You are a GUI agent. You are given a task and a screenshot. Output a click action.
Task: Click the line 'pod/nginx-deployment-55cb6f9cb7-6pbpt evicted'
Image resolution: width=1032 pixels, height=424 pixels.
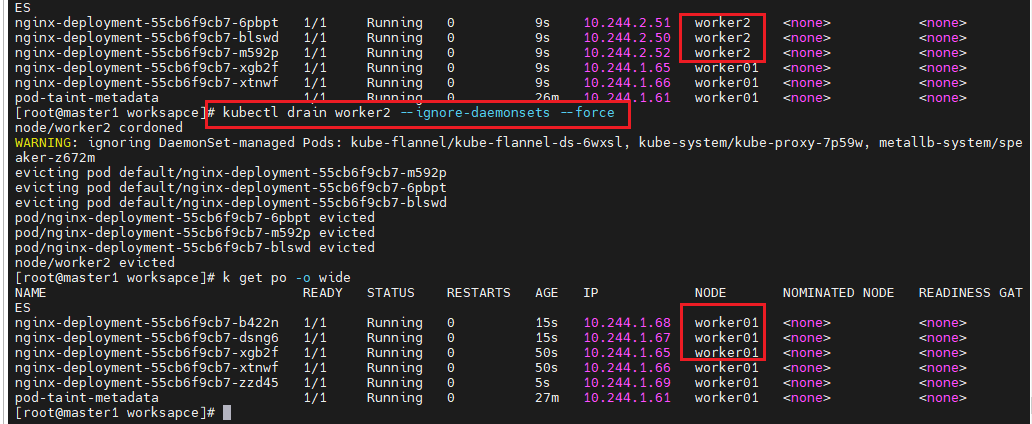click(195, 218)
